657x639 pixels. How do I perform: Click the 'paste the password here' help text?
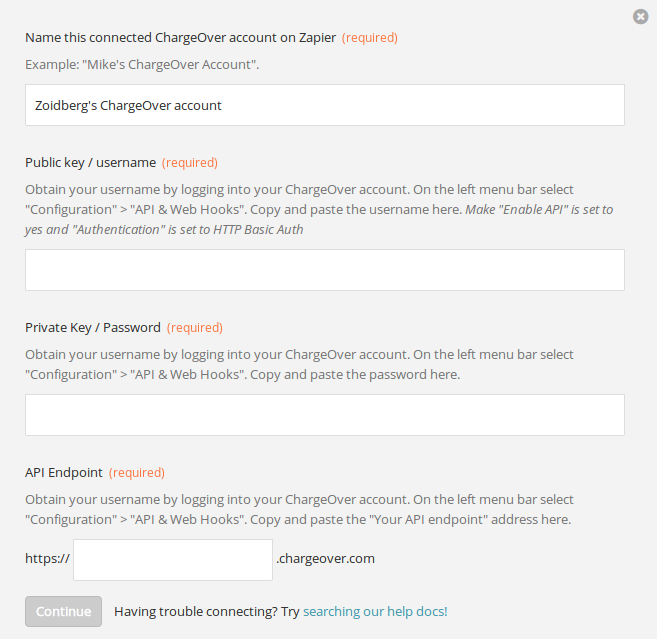(x=385, y=375)
